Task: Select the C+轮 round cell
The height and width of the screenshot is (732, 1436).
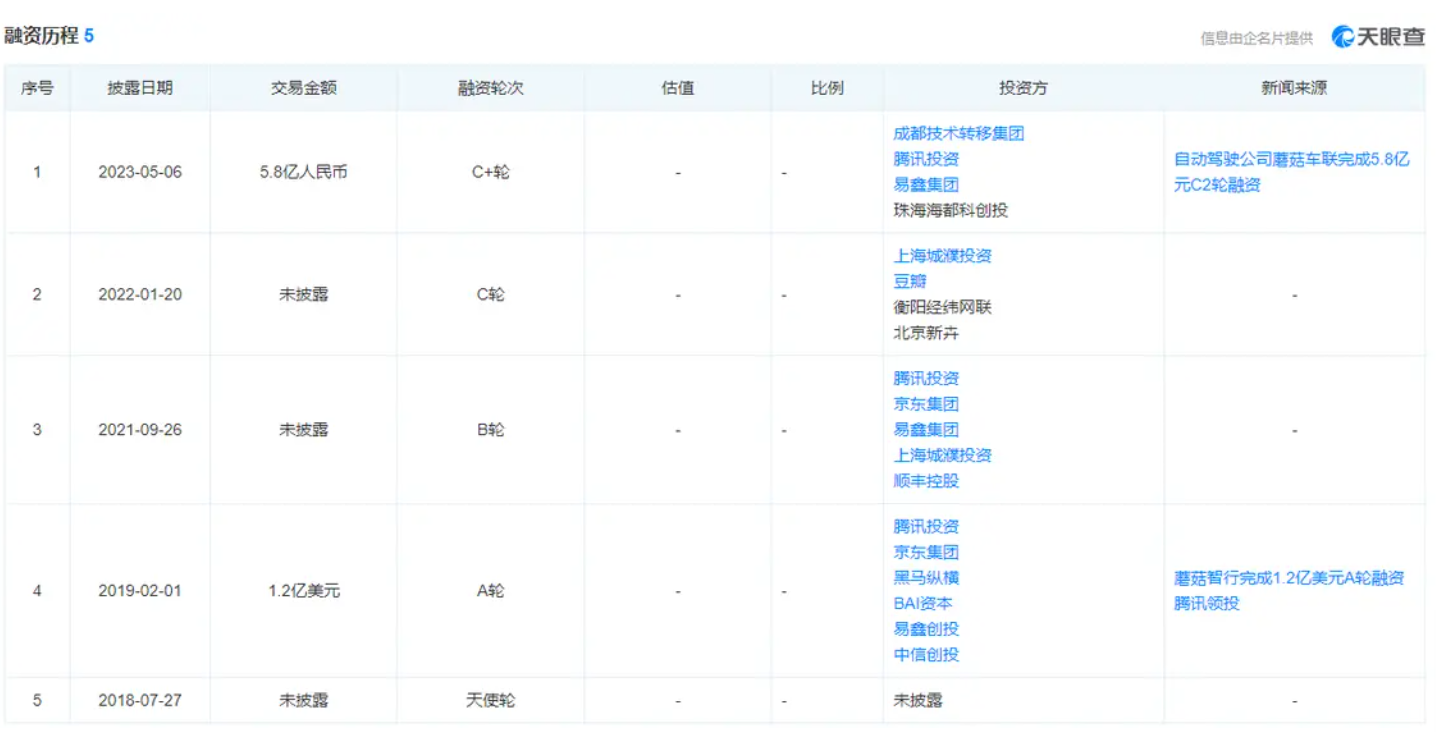Action: click(491, 172)
